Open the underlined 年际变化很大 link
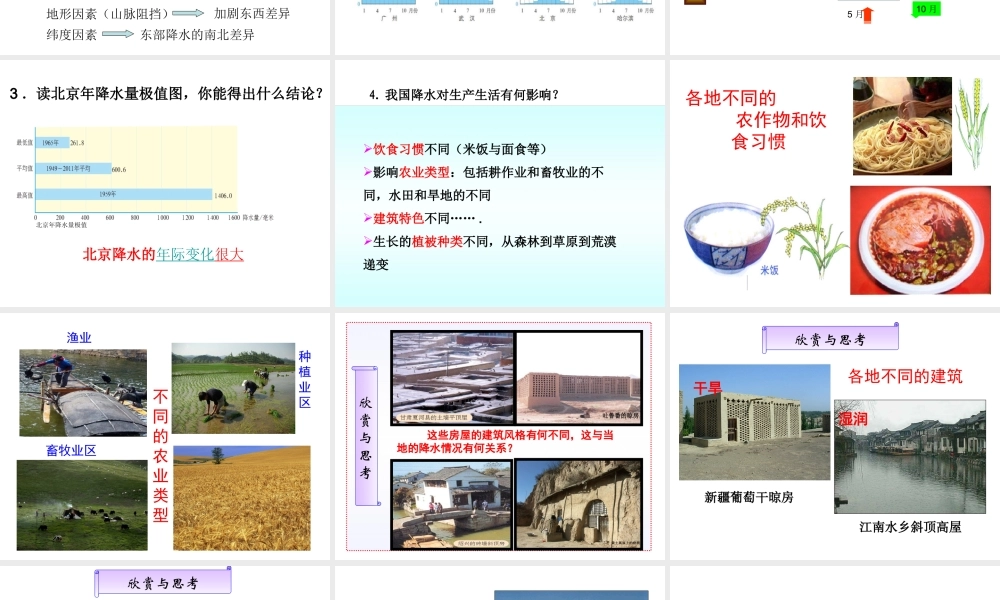 200,254
